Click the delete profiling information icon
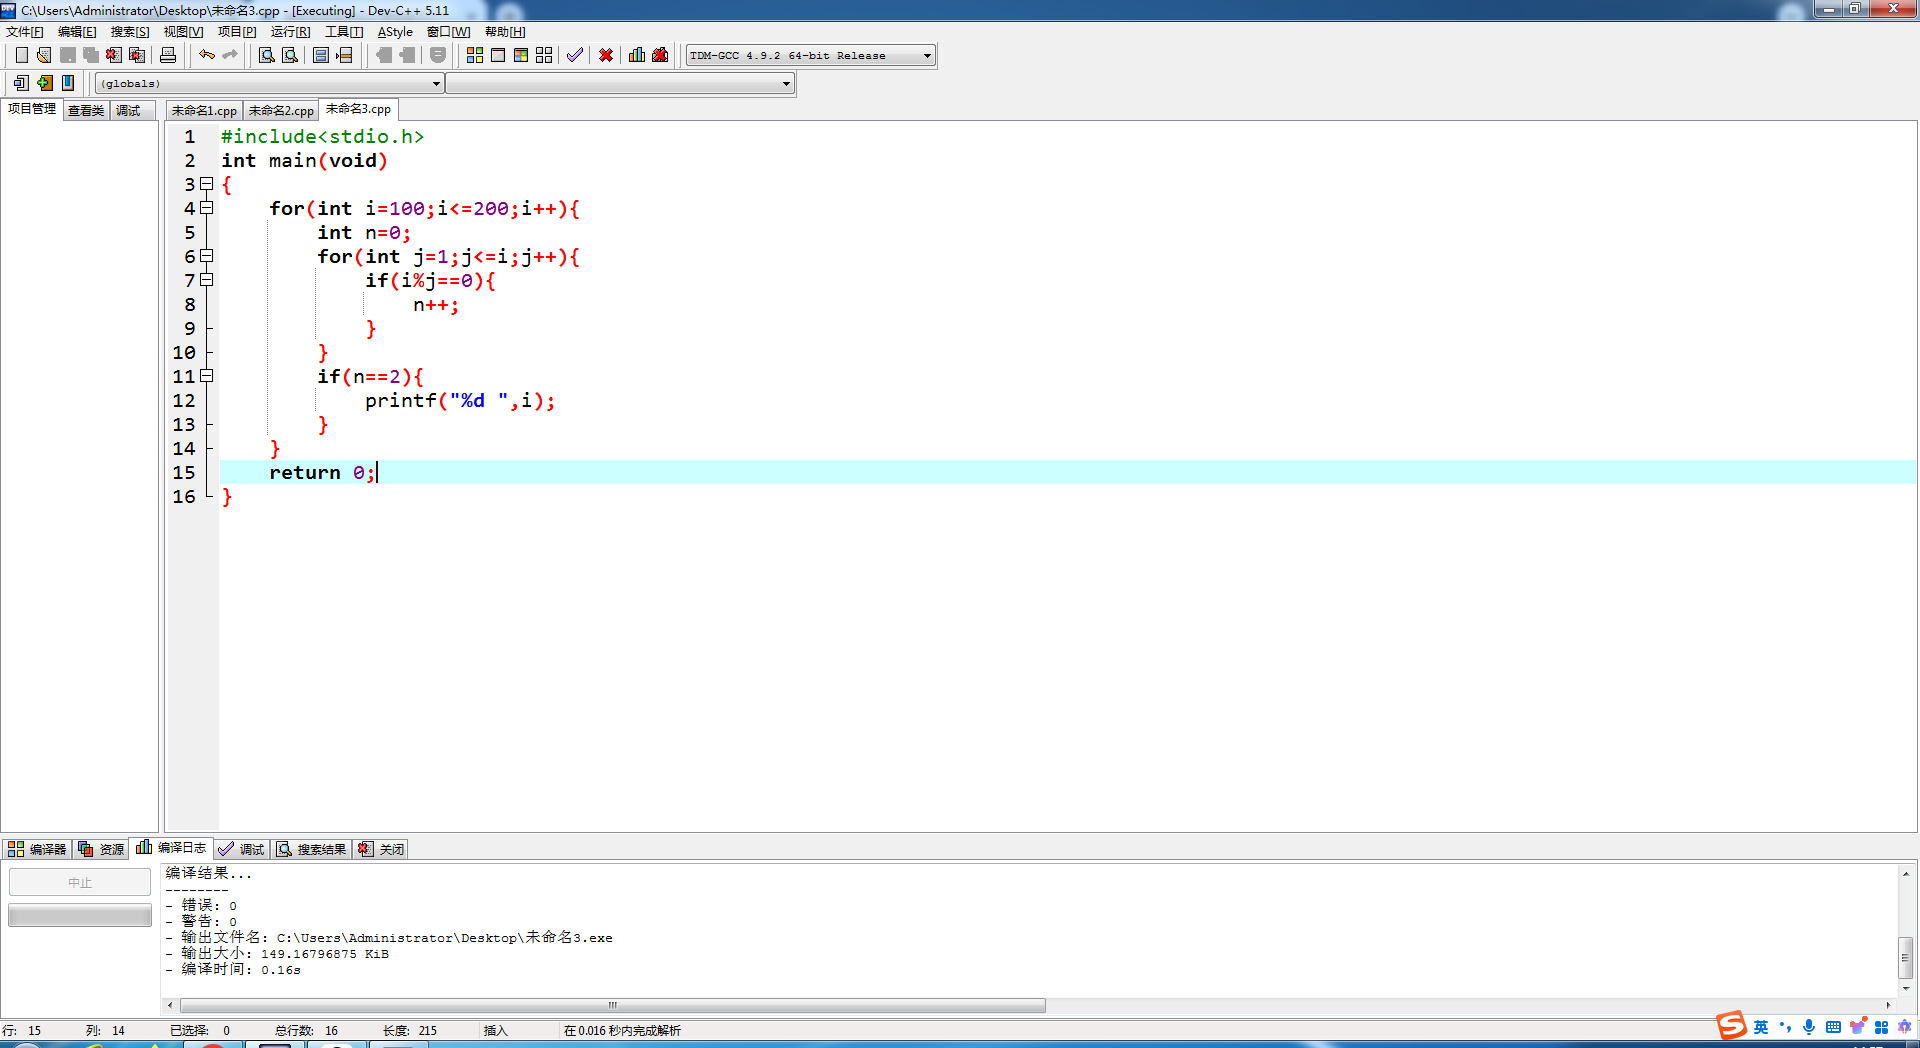This screenshot has width=1920, height=1048. tap(660, 55)
